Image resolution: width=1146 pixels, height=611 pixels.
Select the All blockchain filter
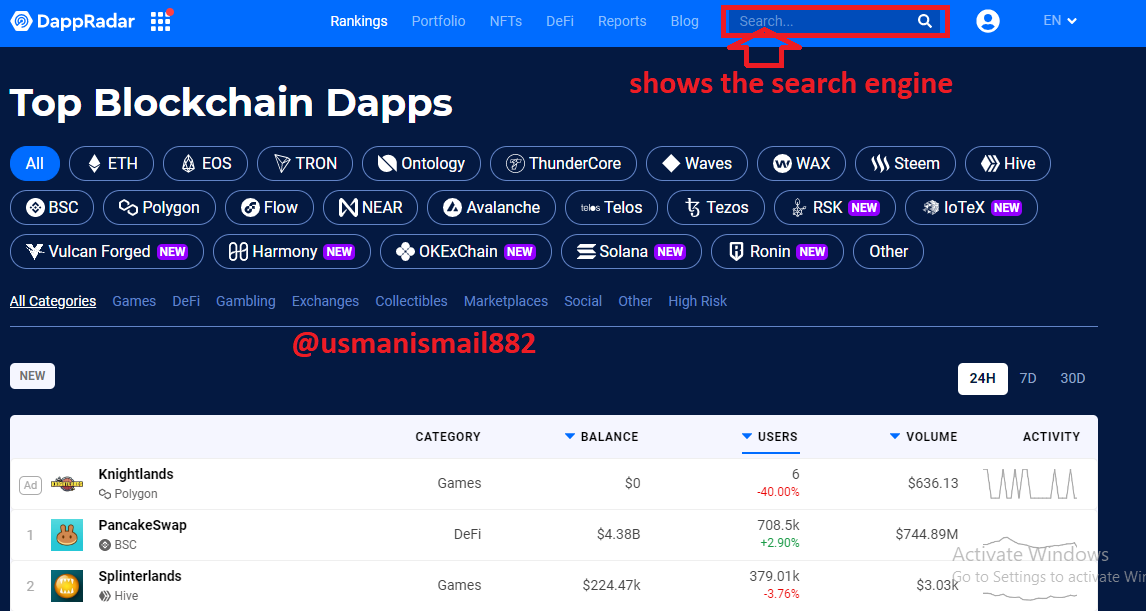35,164
